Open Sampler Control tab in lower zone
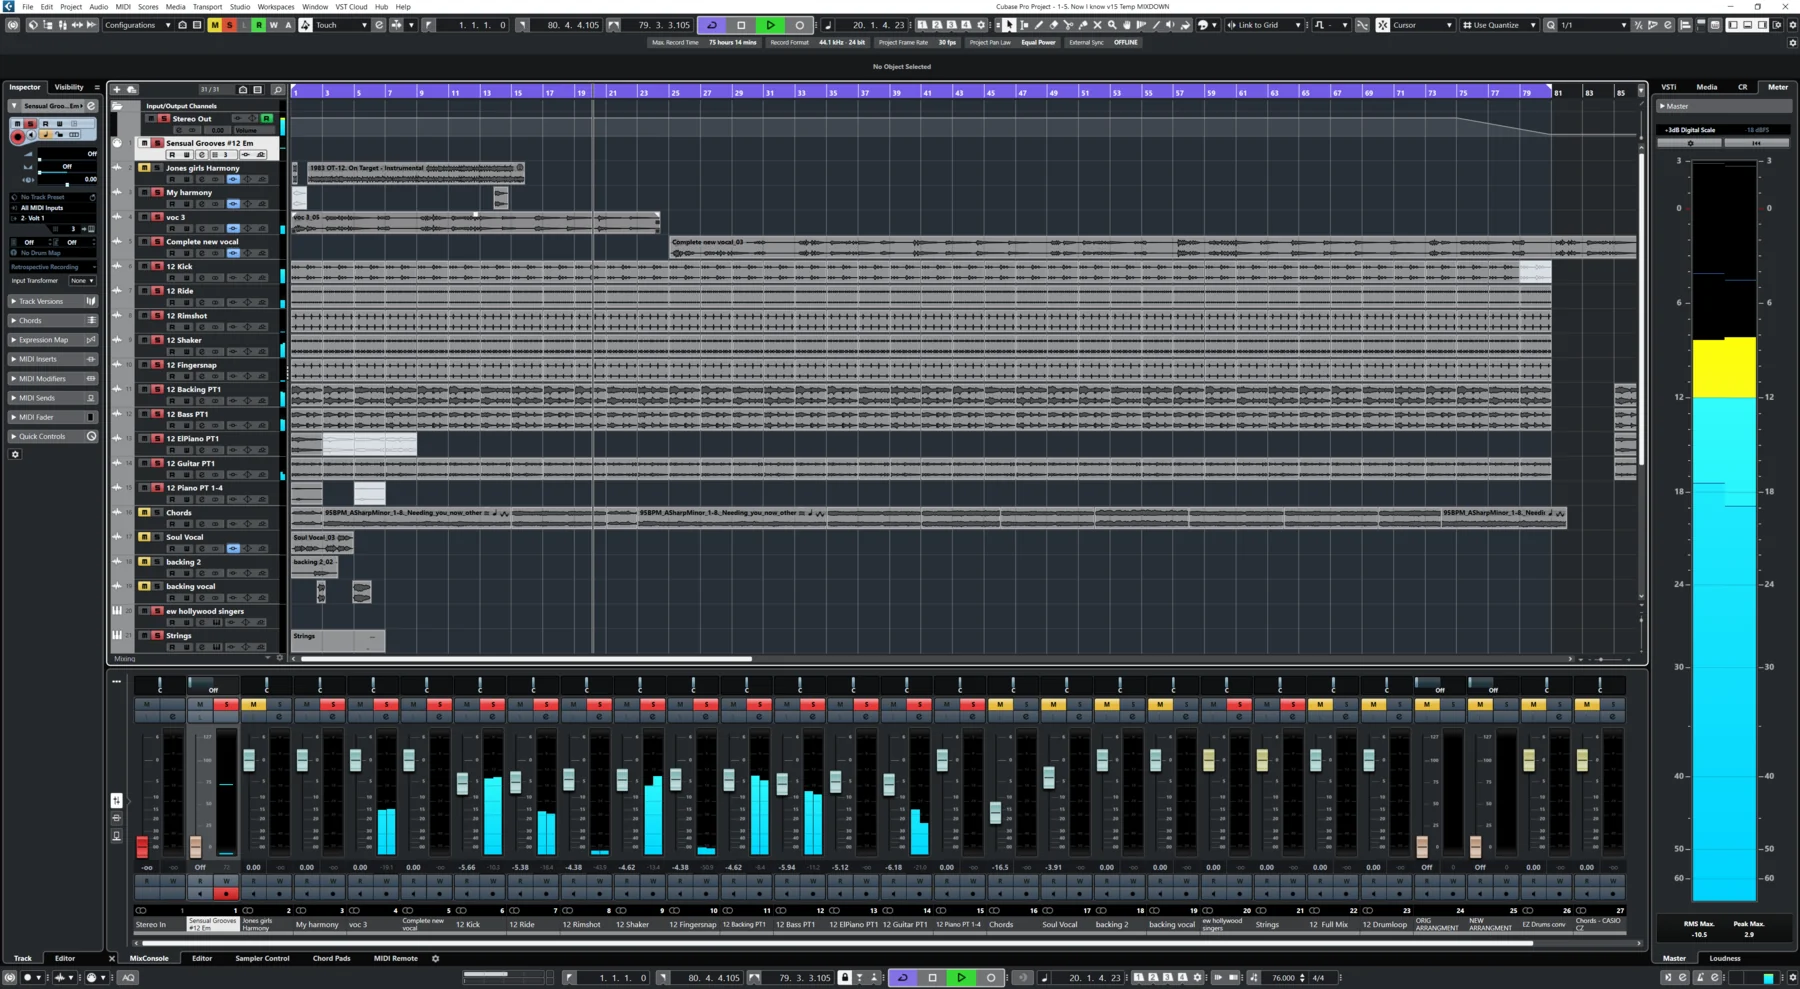Screen dimensions: 1800x989 [262, 958]
